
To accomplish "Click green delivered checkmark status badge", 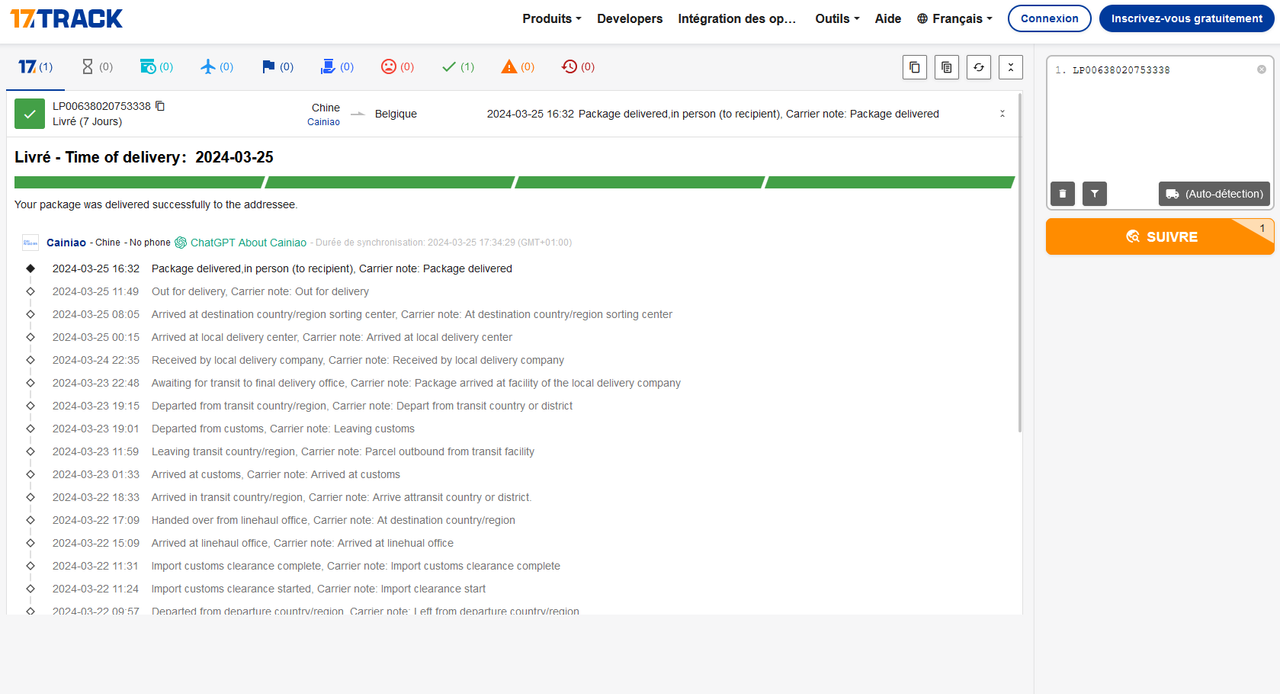I will [30, 114].
